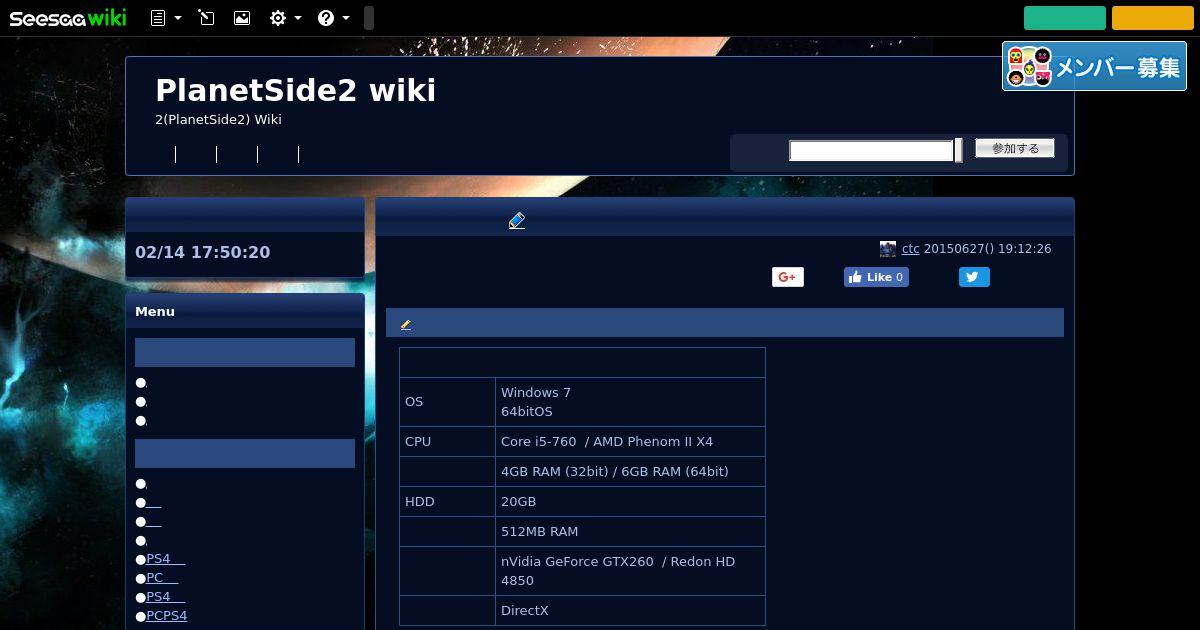1200x630 pixels.
Task: Click the 512MB RAM cell
Action: (x=630, y=532)
